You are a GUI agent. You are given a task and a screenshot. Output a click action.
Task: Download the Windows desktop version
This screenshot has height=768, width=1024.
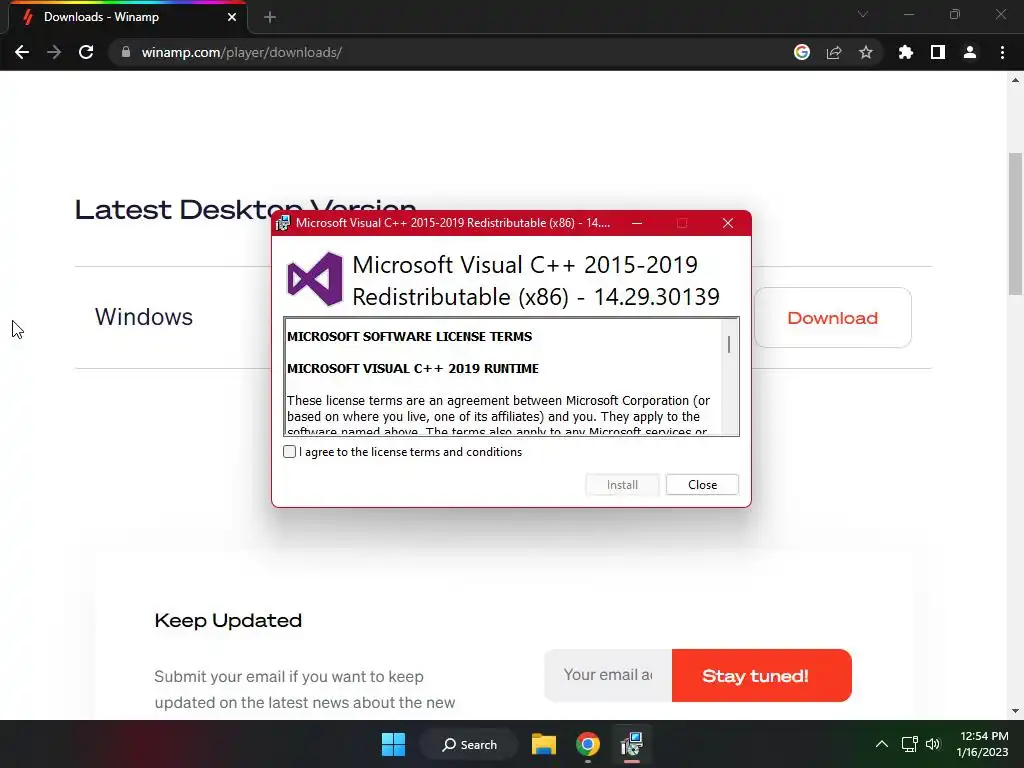[832, 317]
